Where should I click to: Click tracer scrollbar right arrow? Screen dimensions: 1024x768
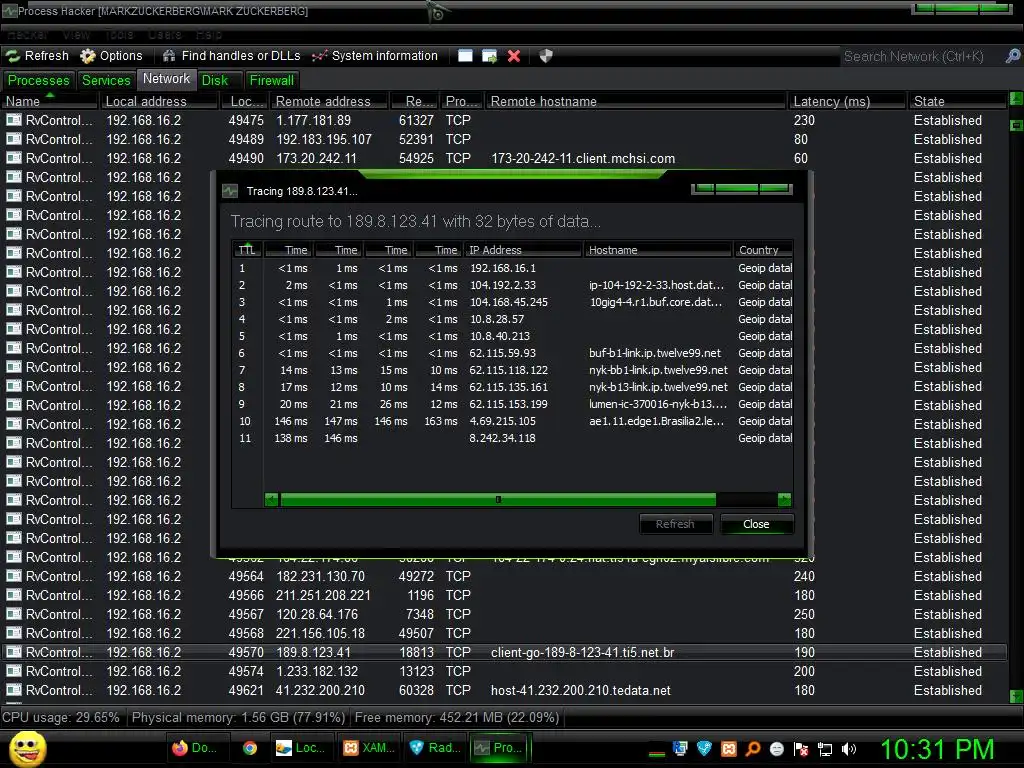[x=784, y=500]
